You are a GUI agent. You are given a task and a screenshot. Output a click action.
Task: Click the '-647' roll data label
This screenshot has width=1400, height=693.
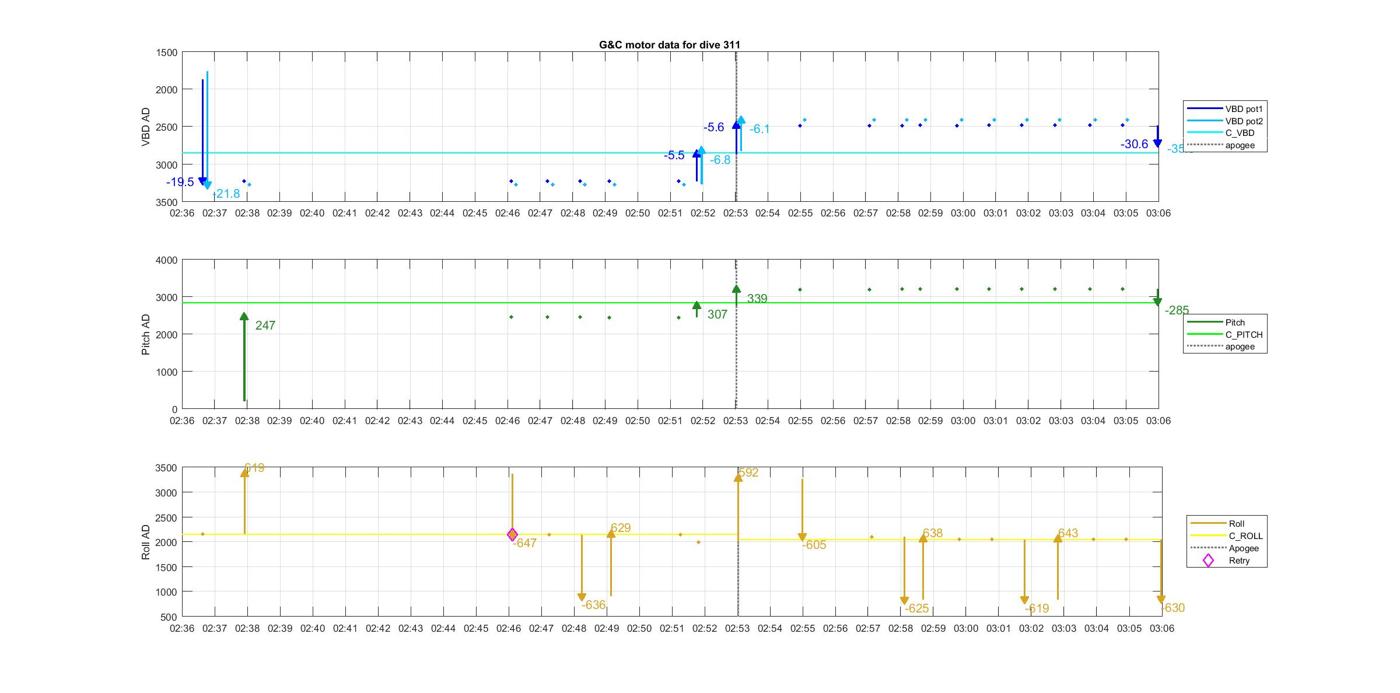[525, 543]
